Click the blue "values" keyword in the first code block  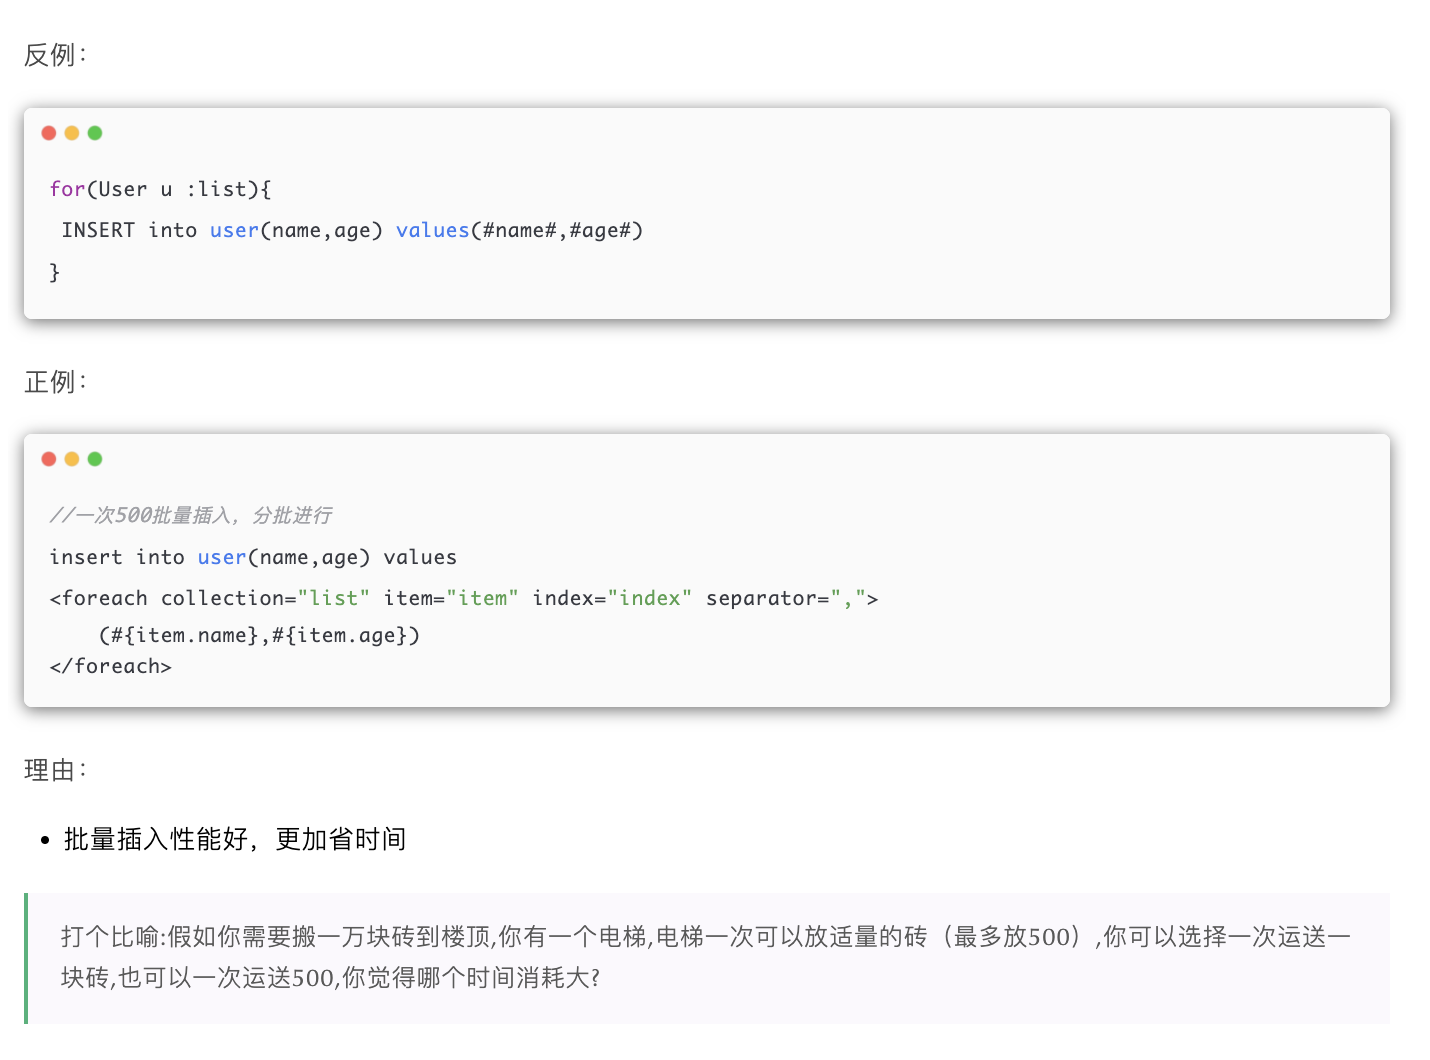coord(432,230)
